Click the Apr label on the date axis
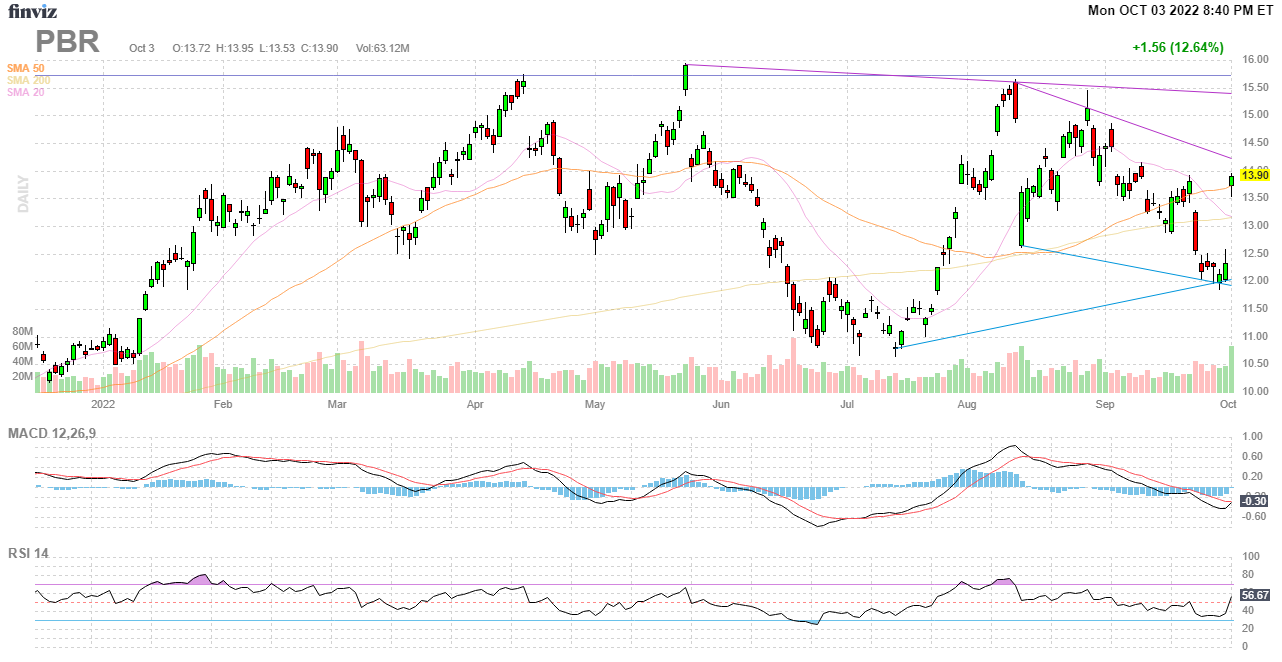This screenshot has height=662, width=1282. tap(475, 405)
